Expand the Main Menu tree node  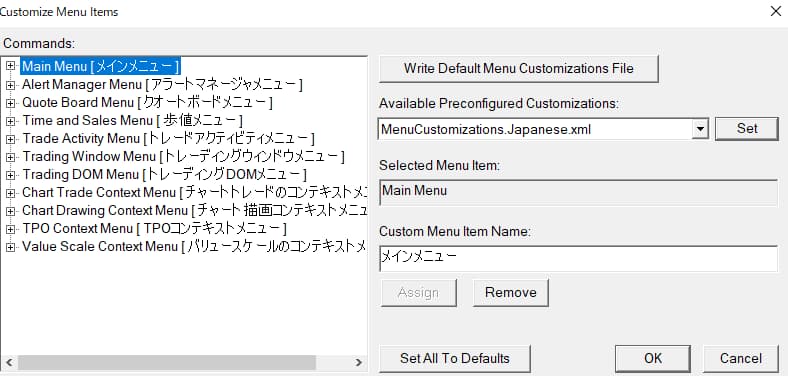point(10,66)
